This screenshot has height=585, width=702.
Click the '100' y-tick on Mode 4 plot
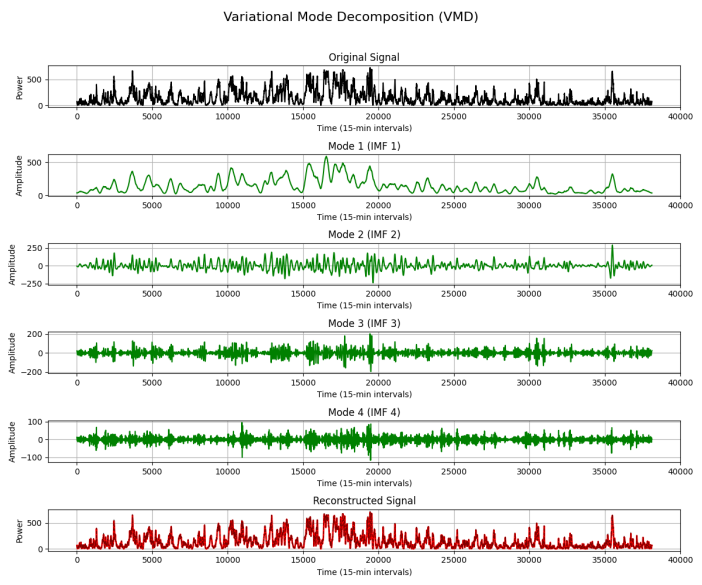pos(35,422)
